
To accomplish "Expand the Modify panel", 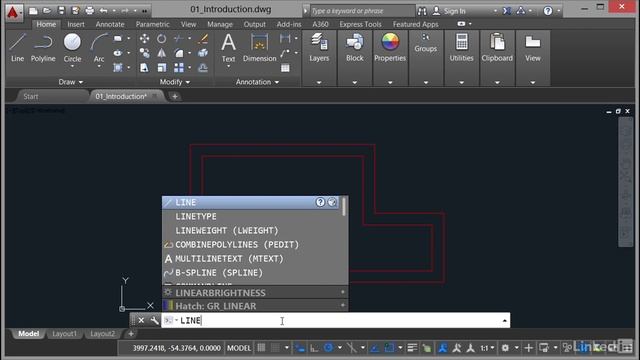I will coord(175,82).
